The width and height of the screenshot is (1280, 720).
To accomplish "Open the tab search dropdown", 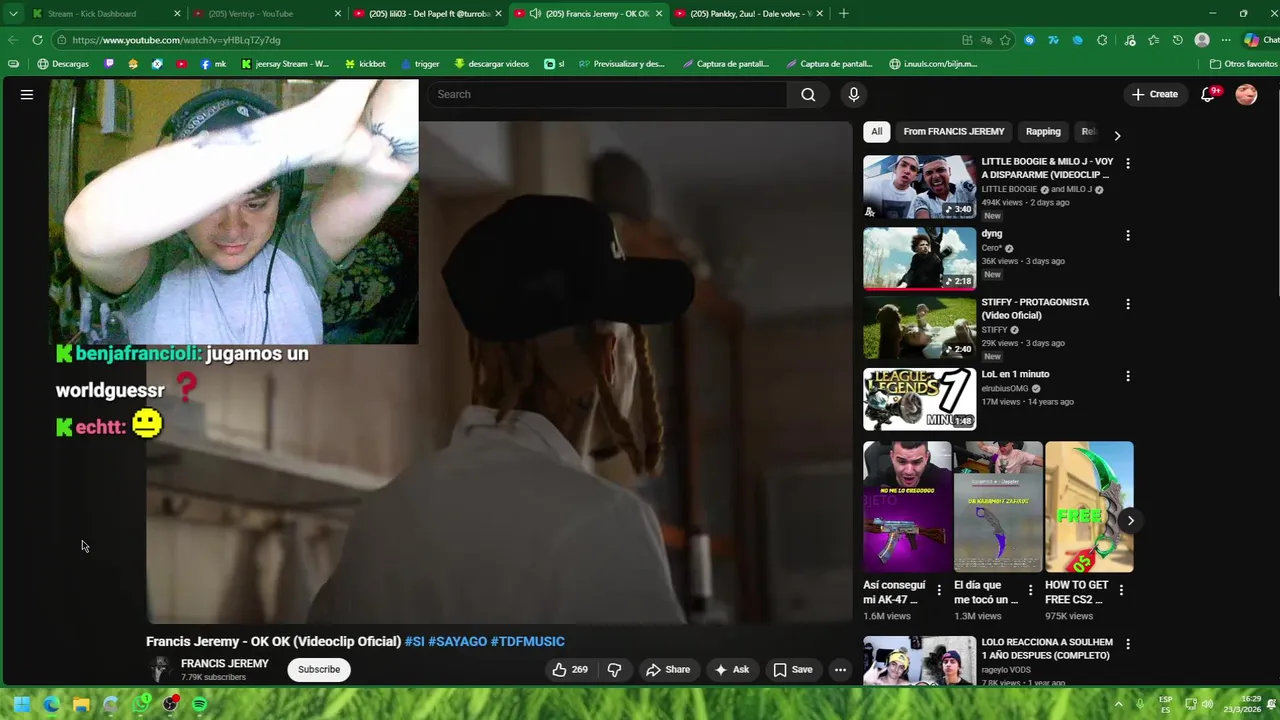I will [x=13, y=14].
